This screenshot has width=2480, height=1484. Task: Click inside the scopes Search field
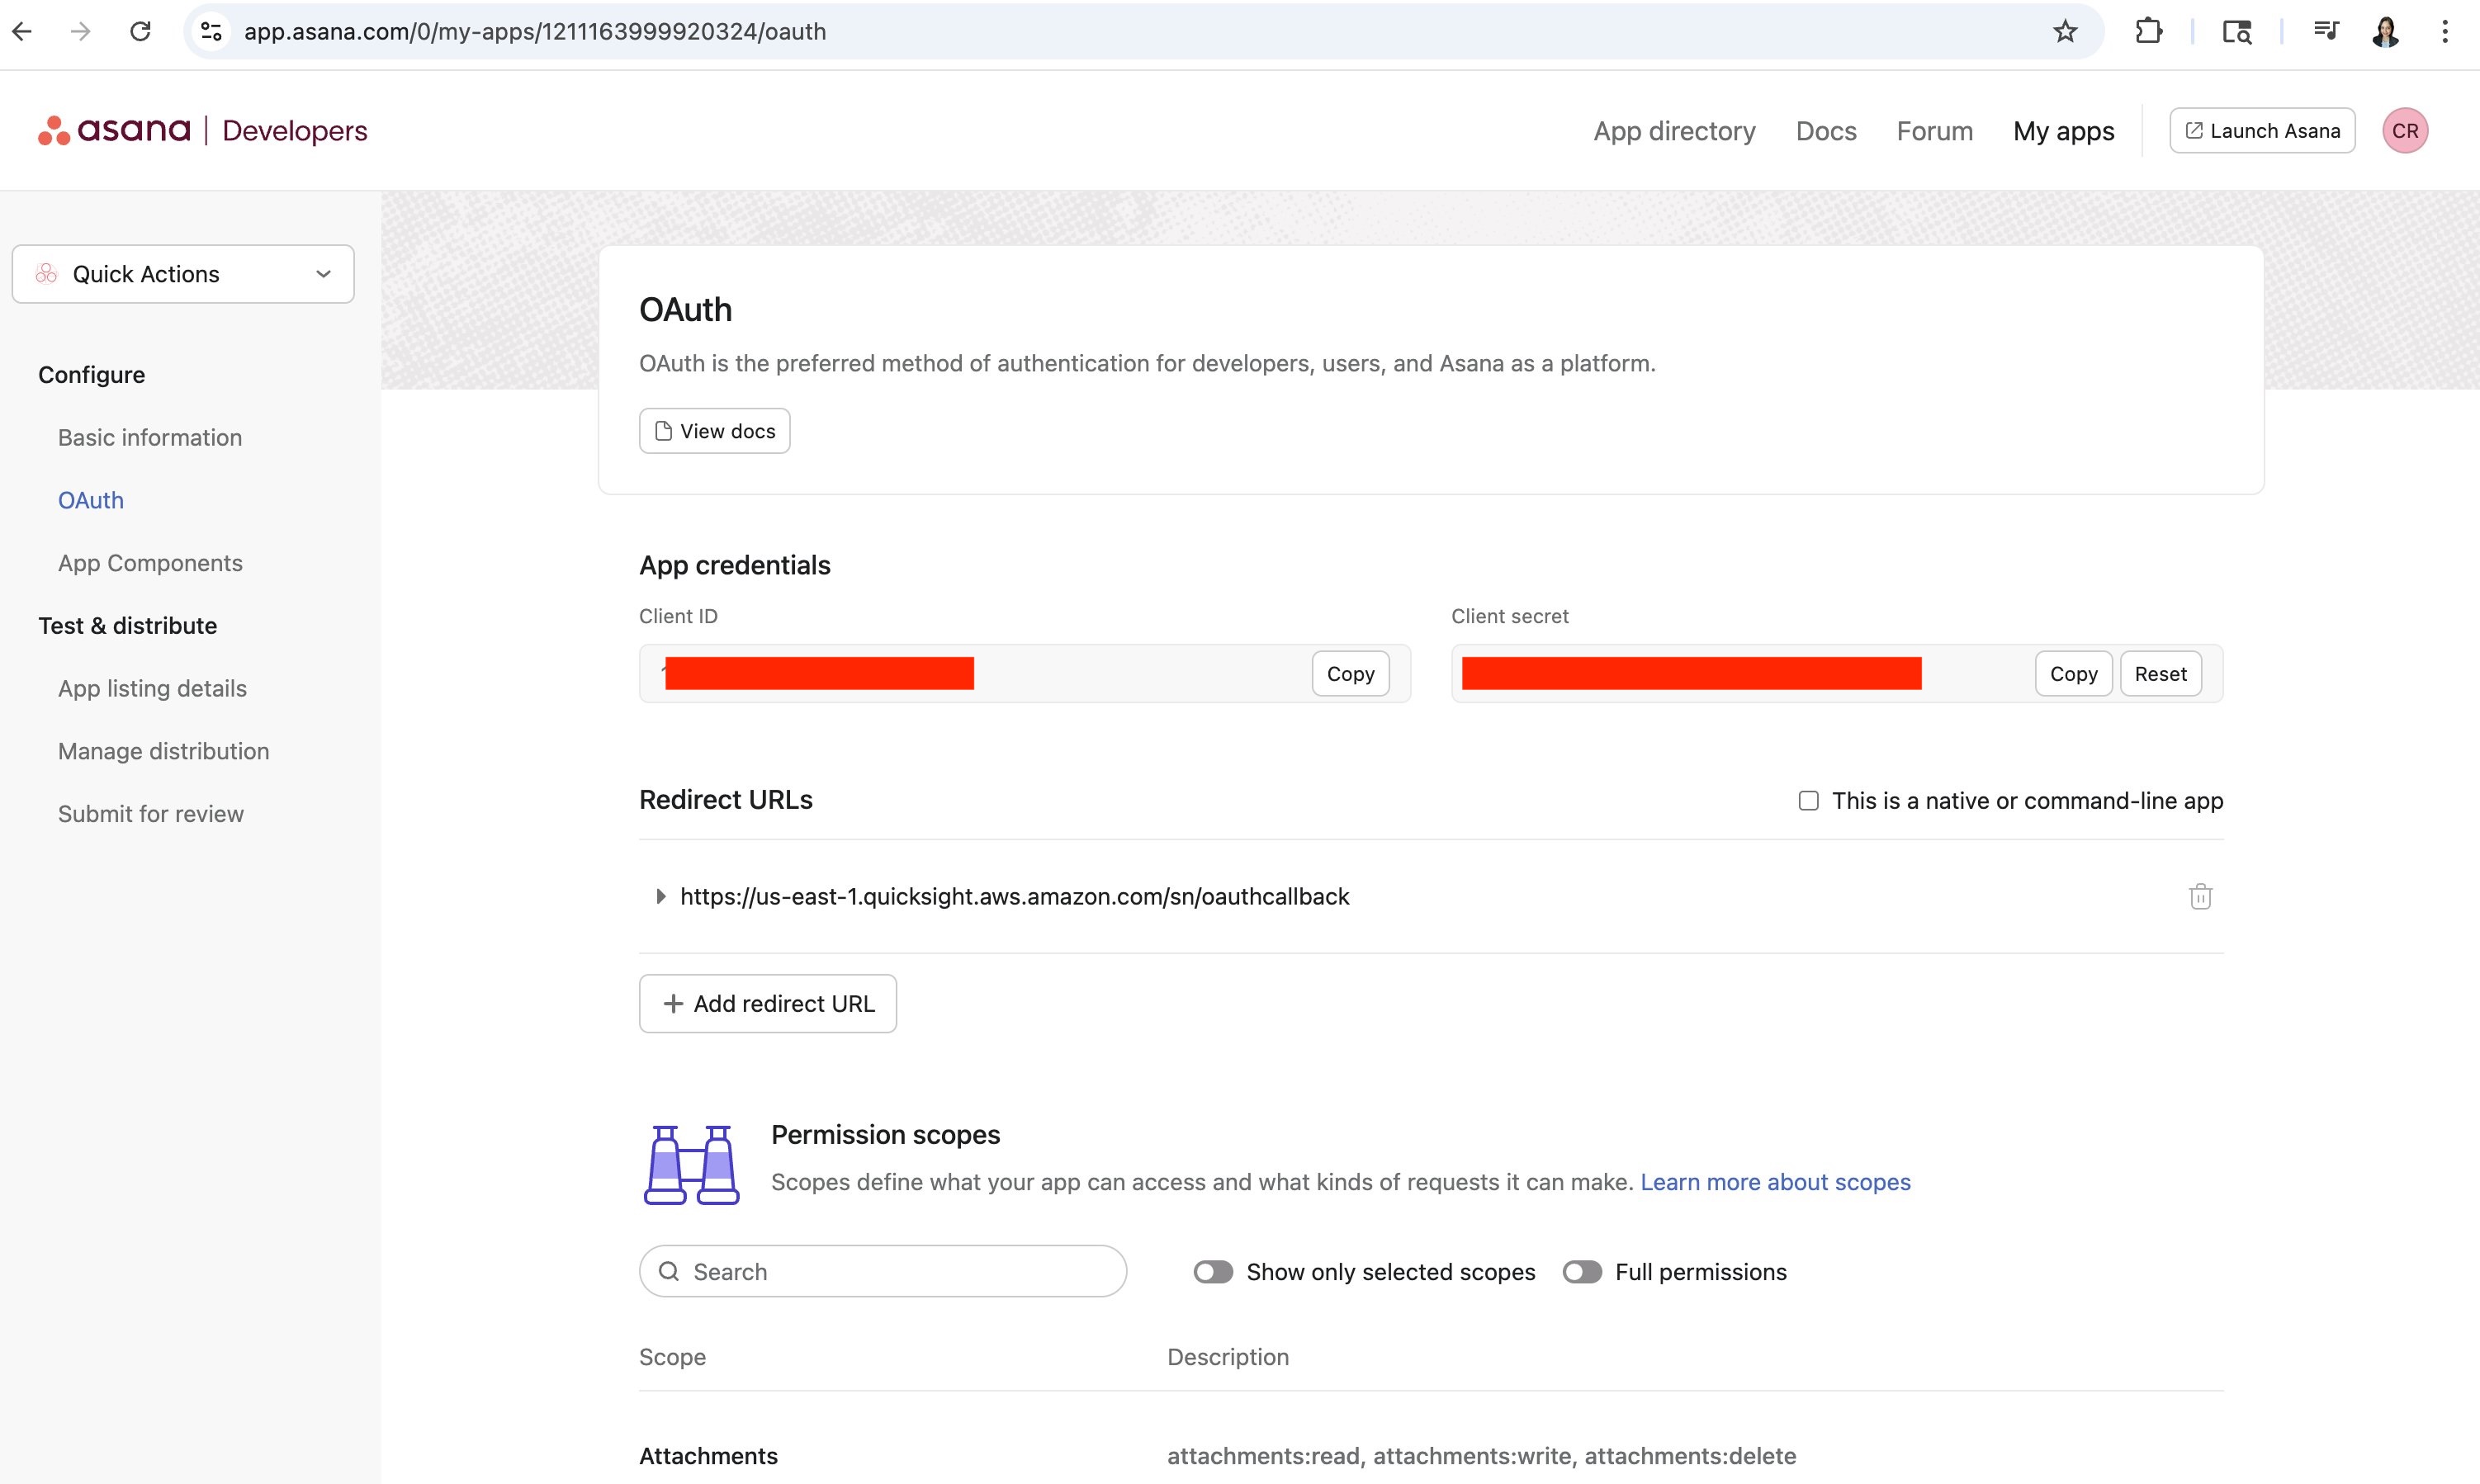880,1270
